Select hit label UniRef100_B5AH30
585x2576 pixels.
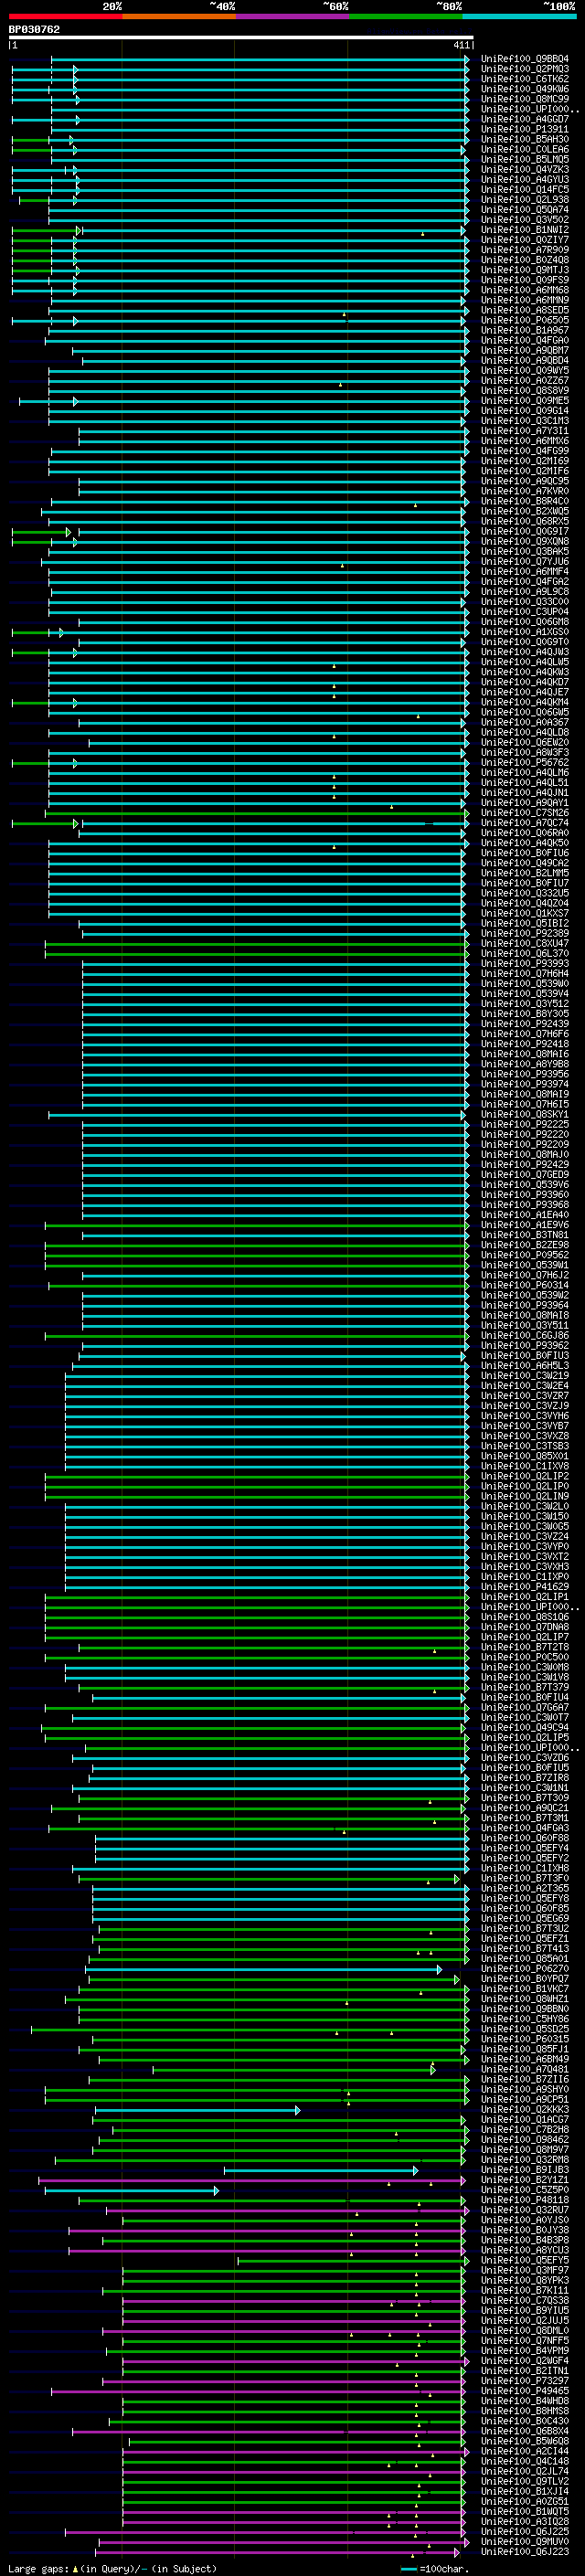pyautogui.click(x=524, y=139)
